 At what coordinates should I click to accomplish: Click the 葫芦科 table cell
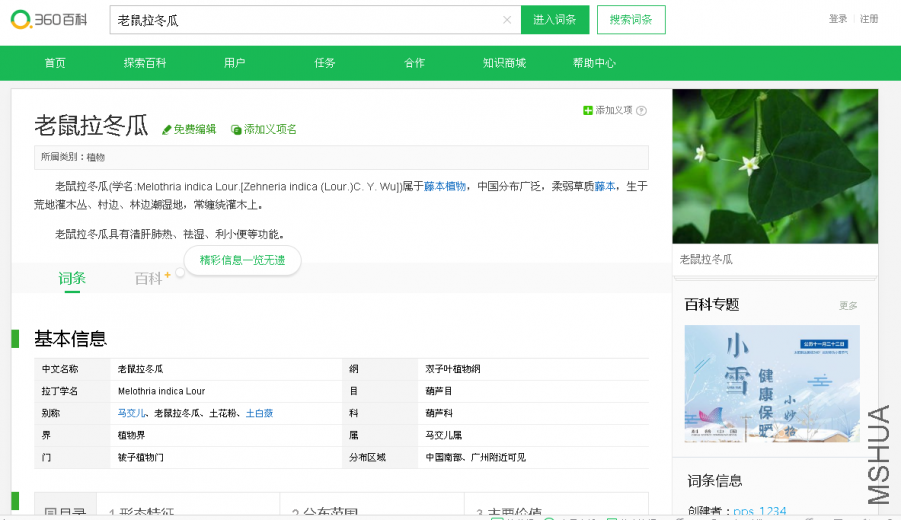click(x=439, y=413)
